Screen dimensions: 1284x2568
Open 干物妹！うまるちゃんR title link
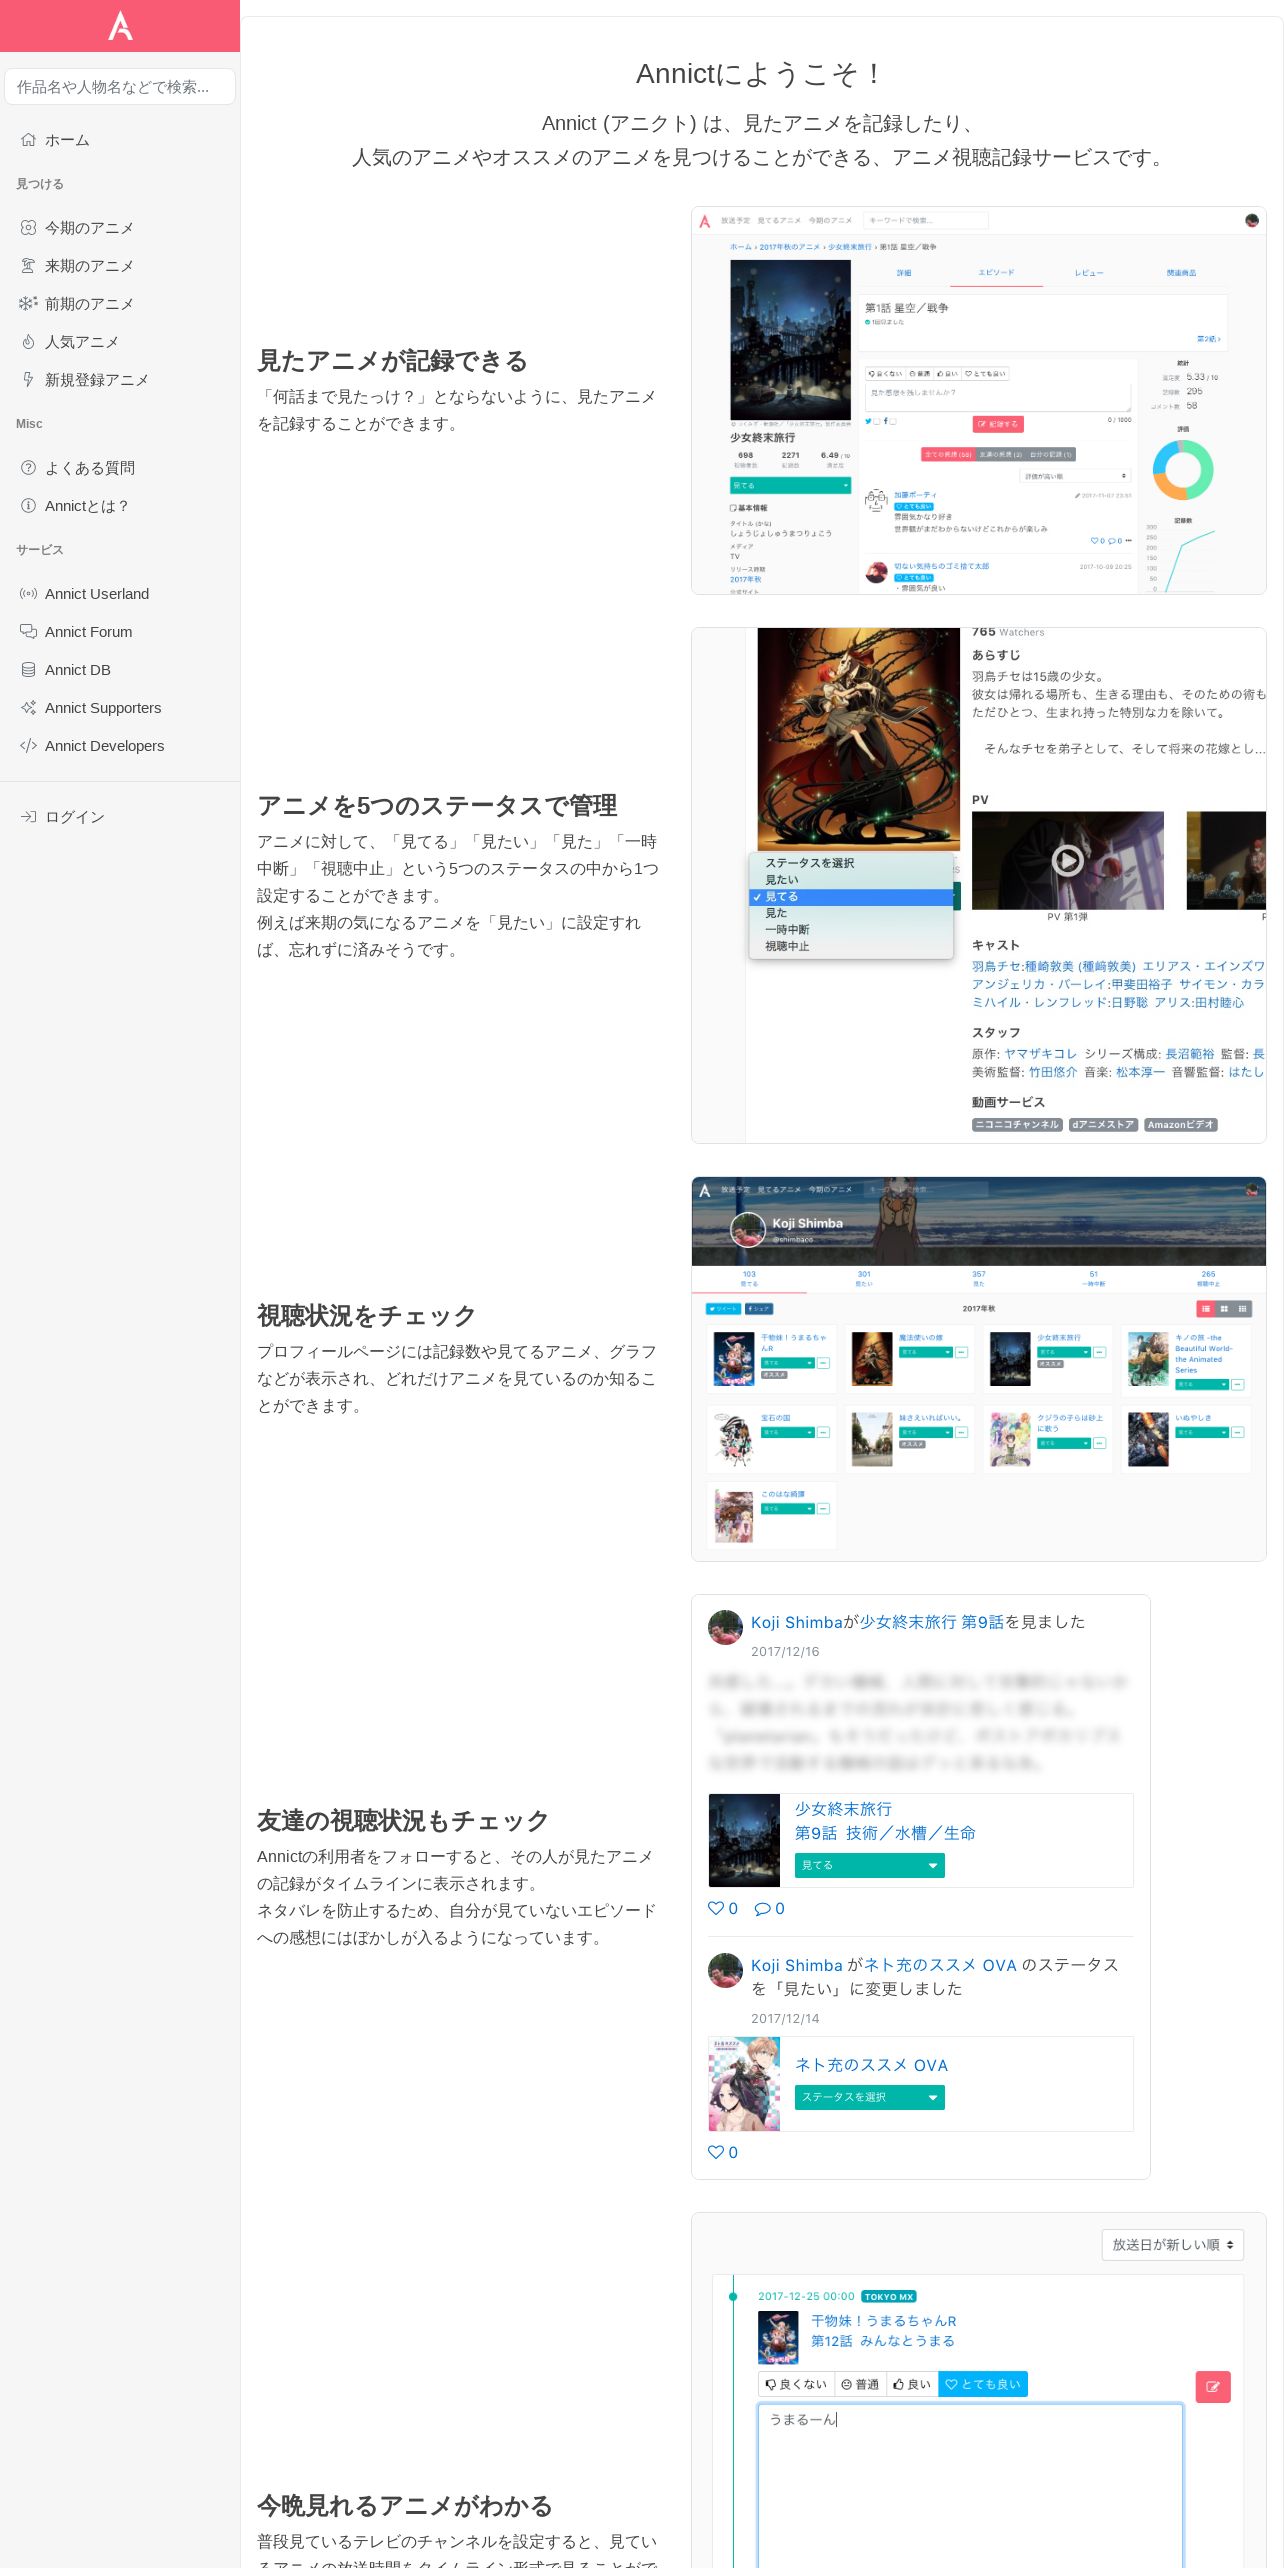tap(884, 2321)
